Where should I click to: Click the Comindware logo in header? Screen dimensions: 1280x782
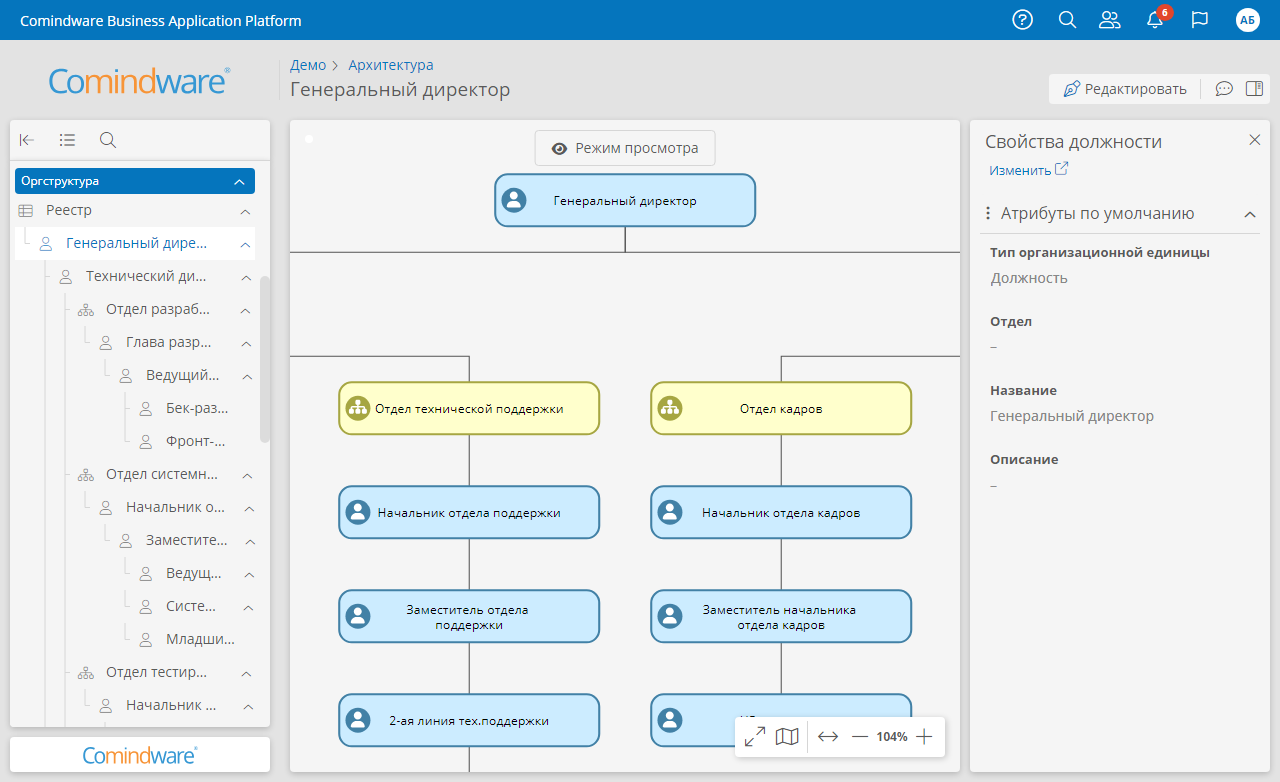pos(140,80)
